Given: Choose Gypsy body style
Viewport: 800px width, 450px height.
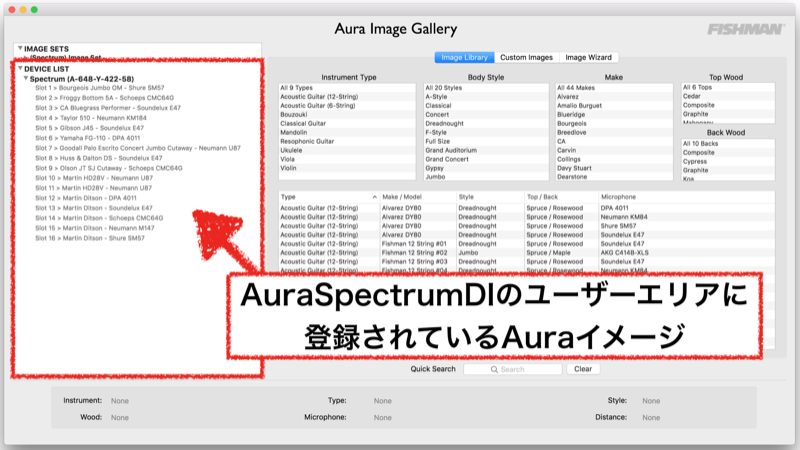Looking at the screenshot, I should click(486, 168).
